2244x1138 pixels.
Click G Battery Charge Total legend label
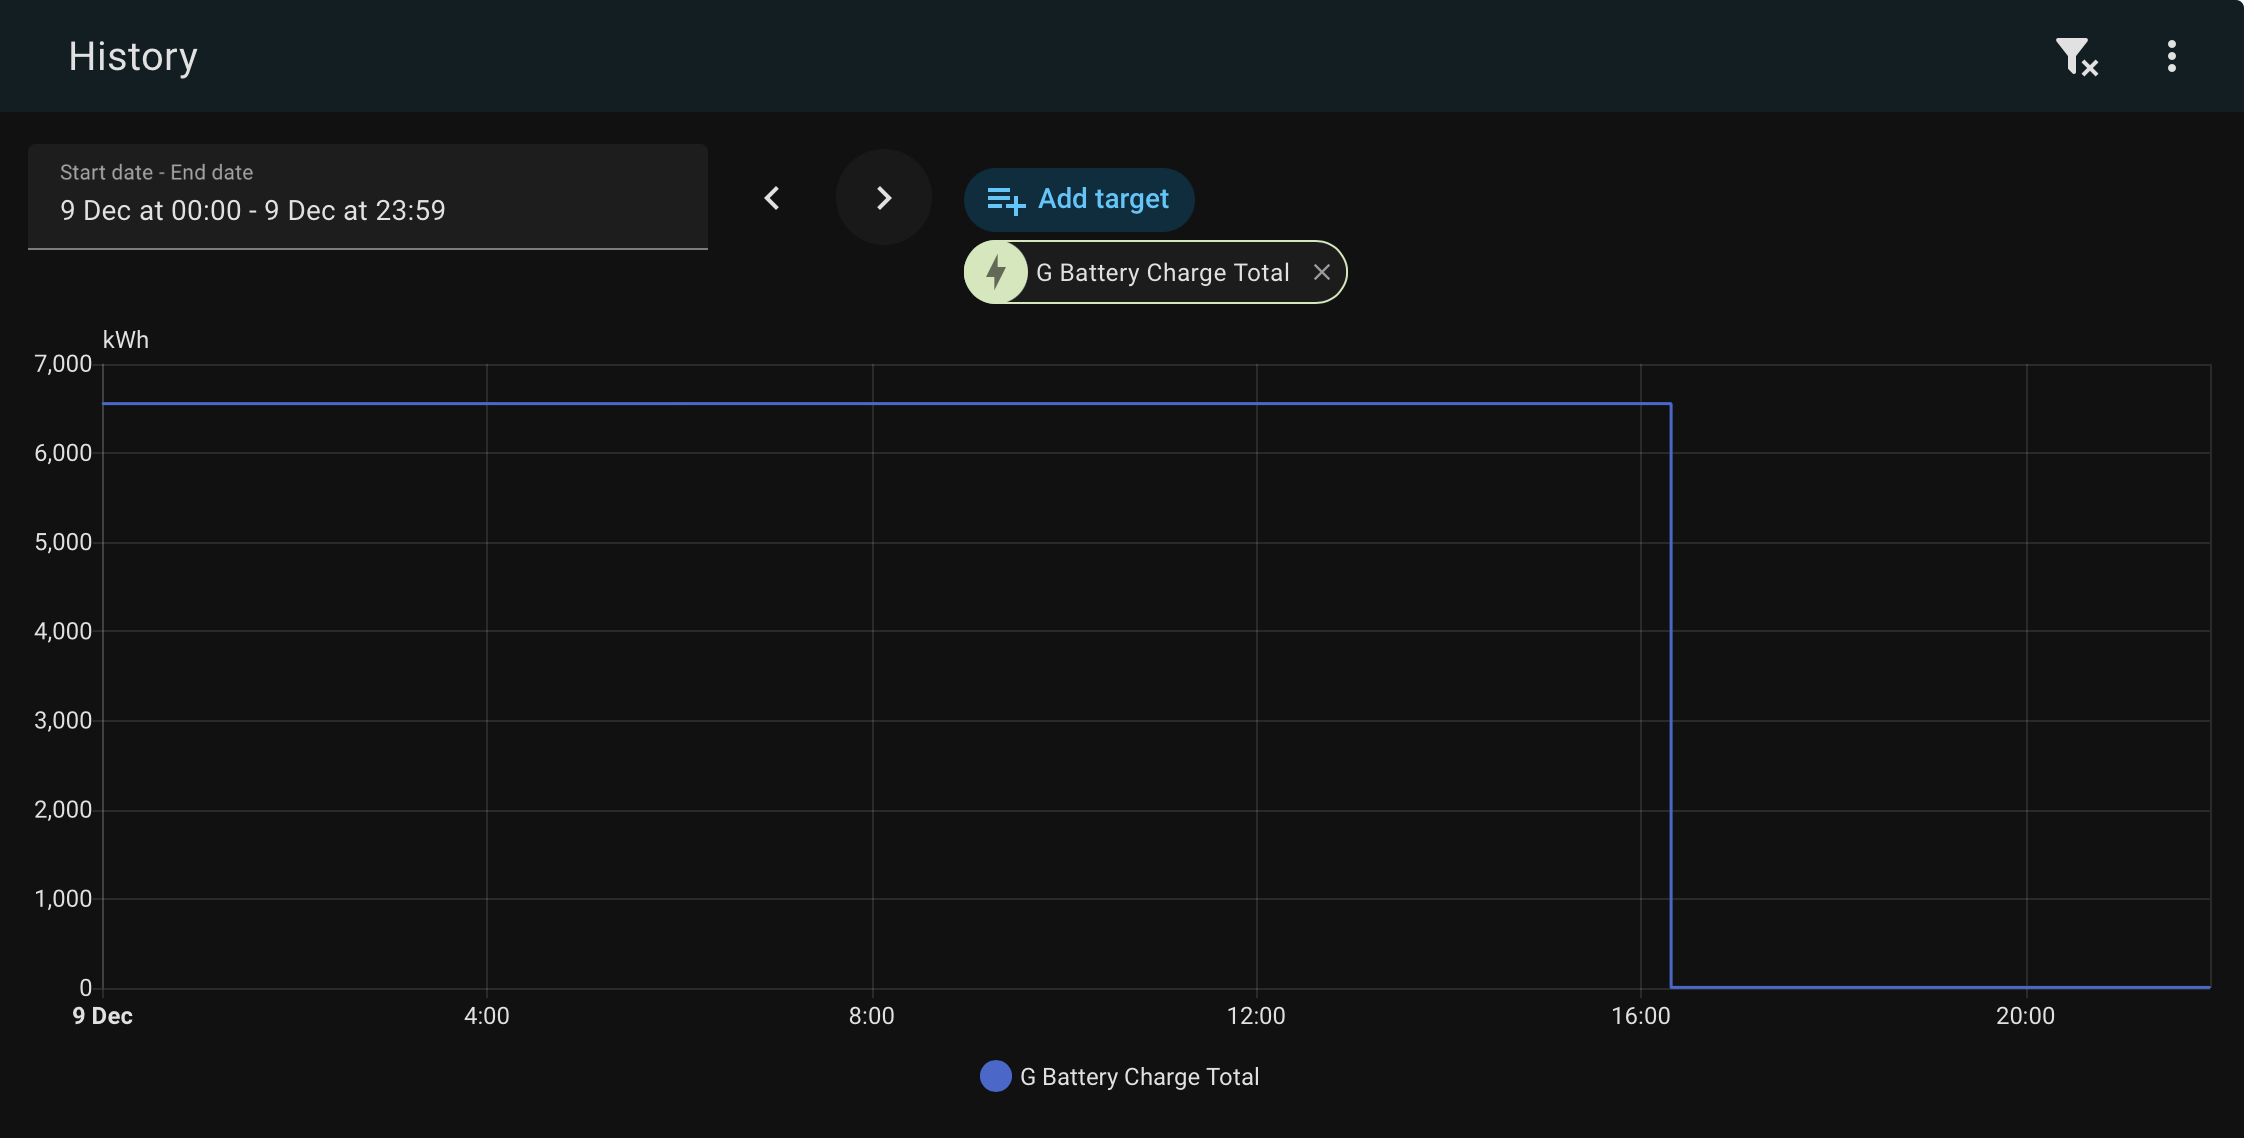pyautogui.click(x=1139, y=1077)
